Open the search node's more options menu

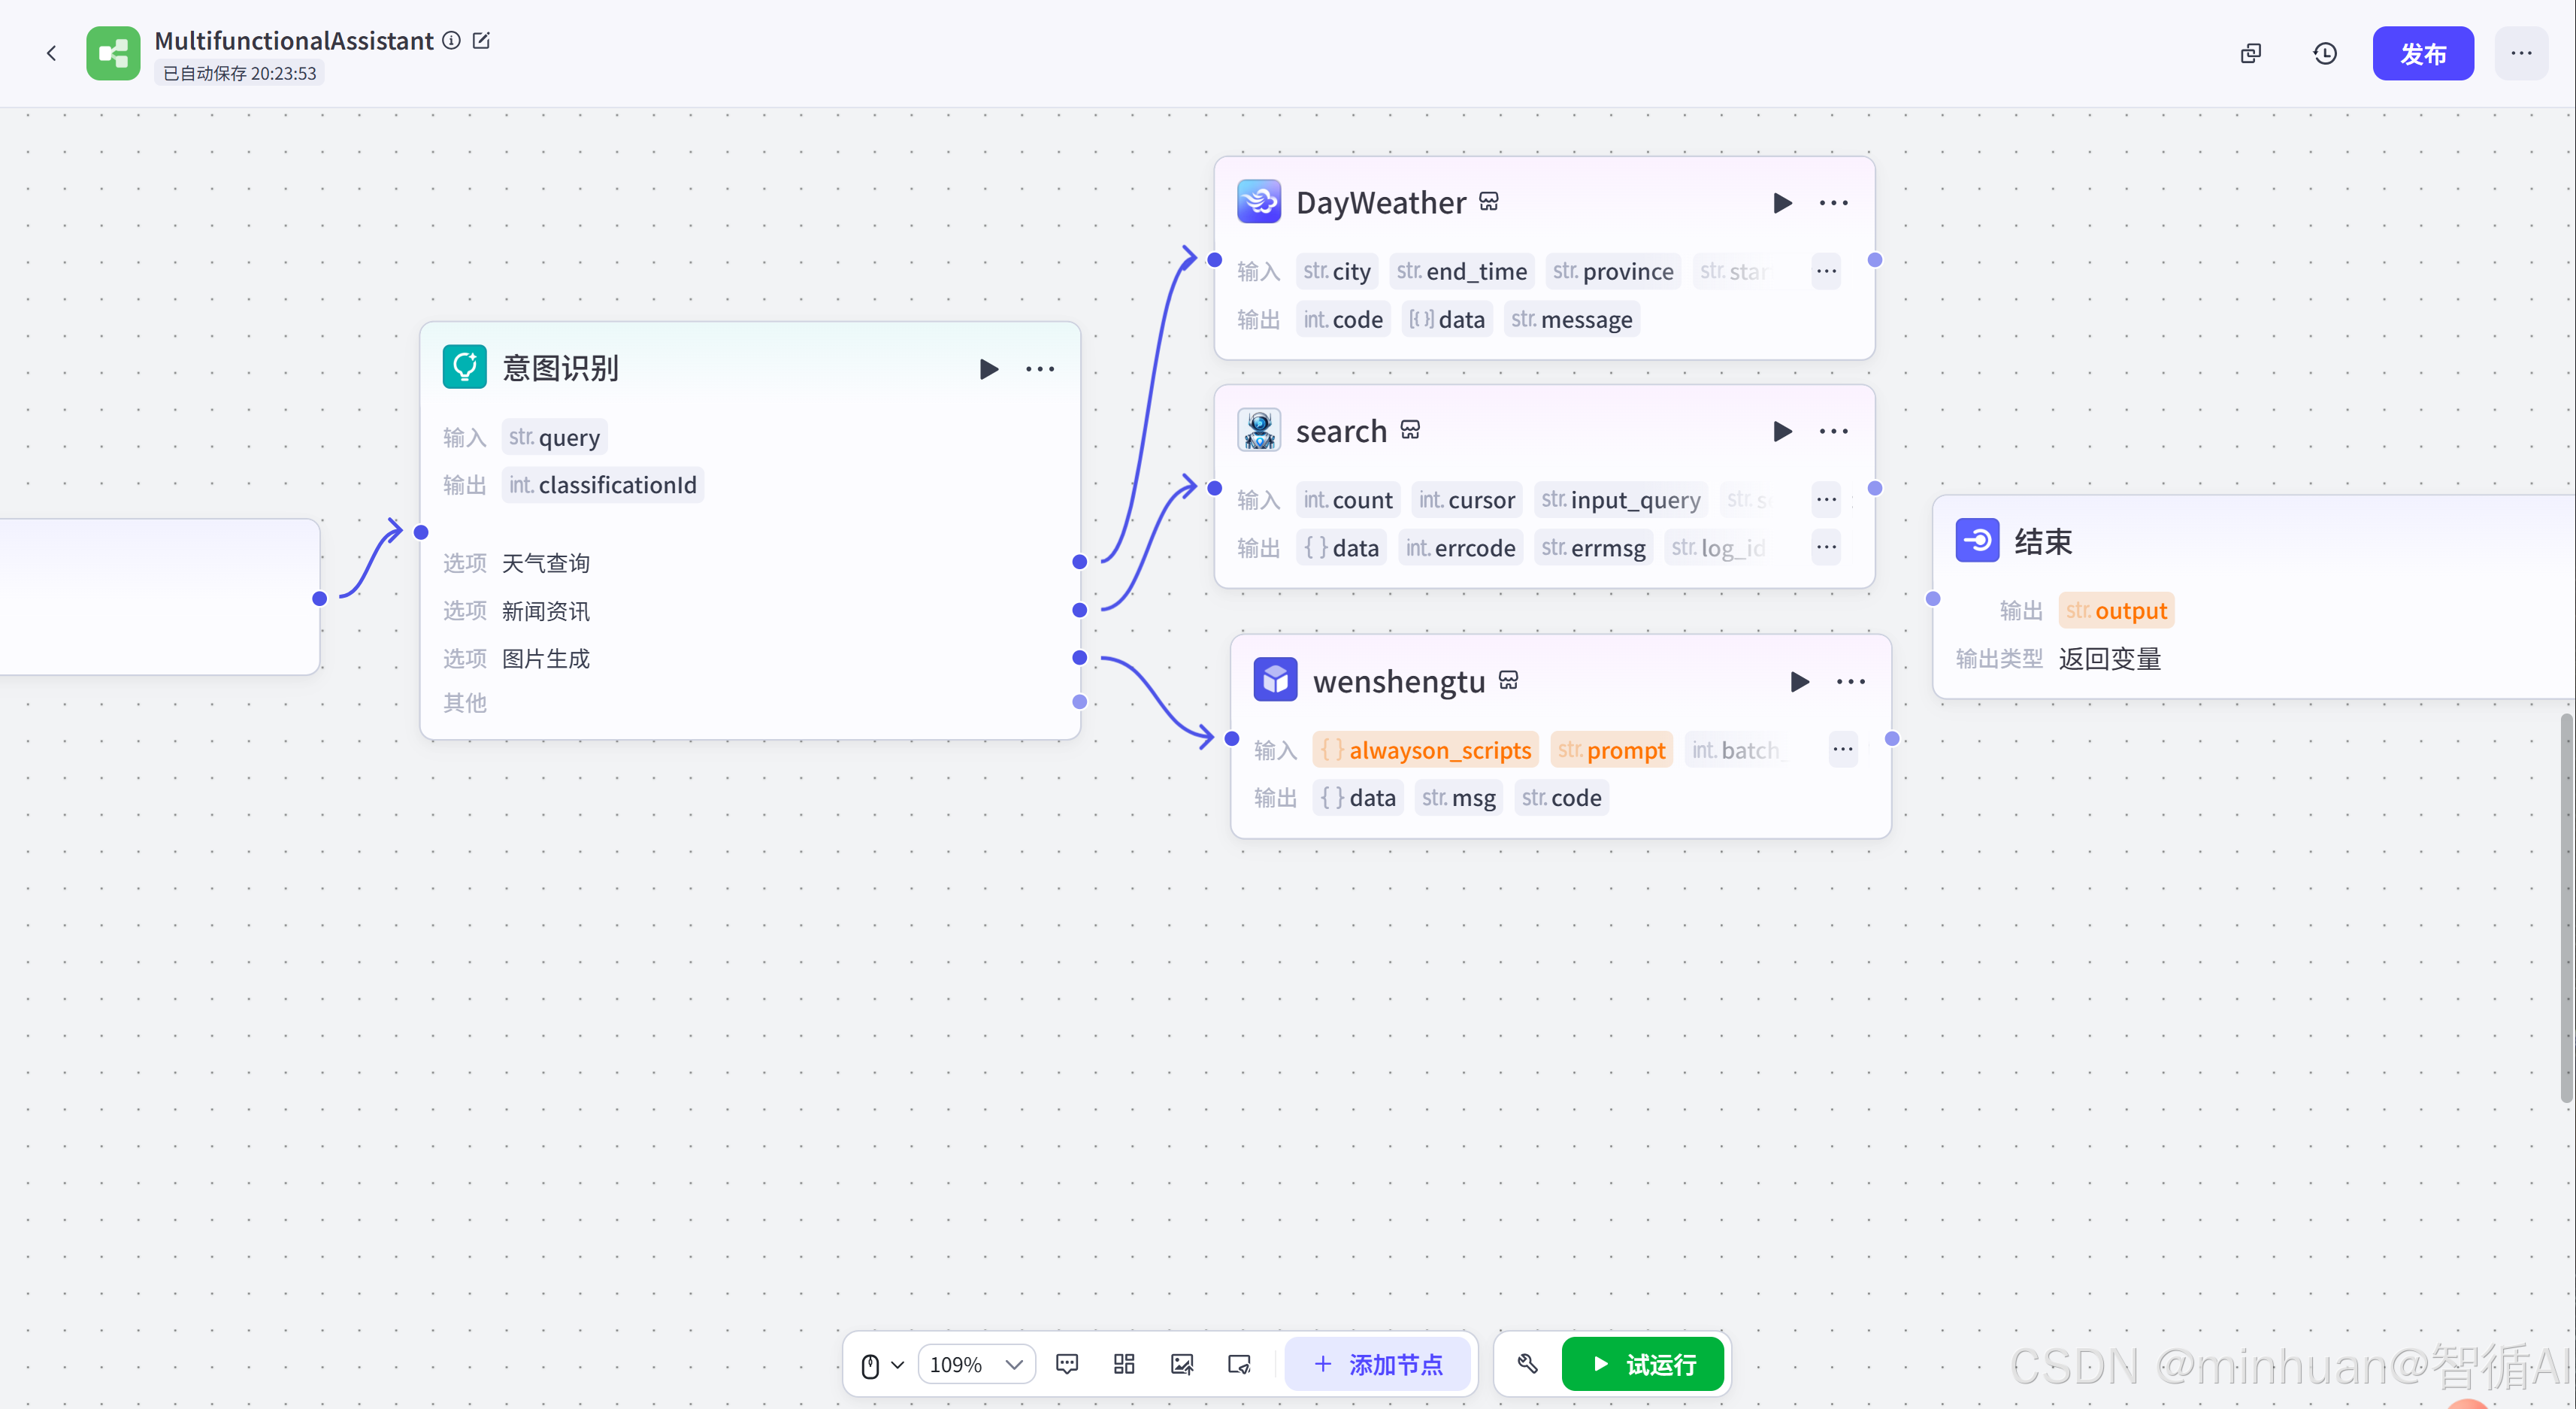(x=1833, y=431)
